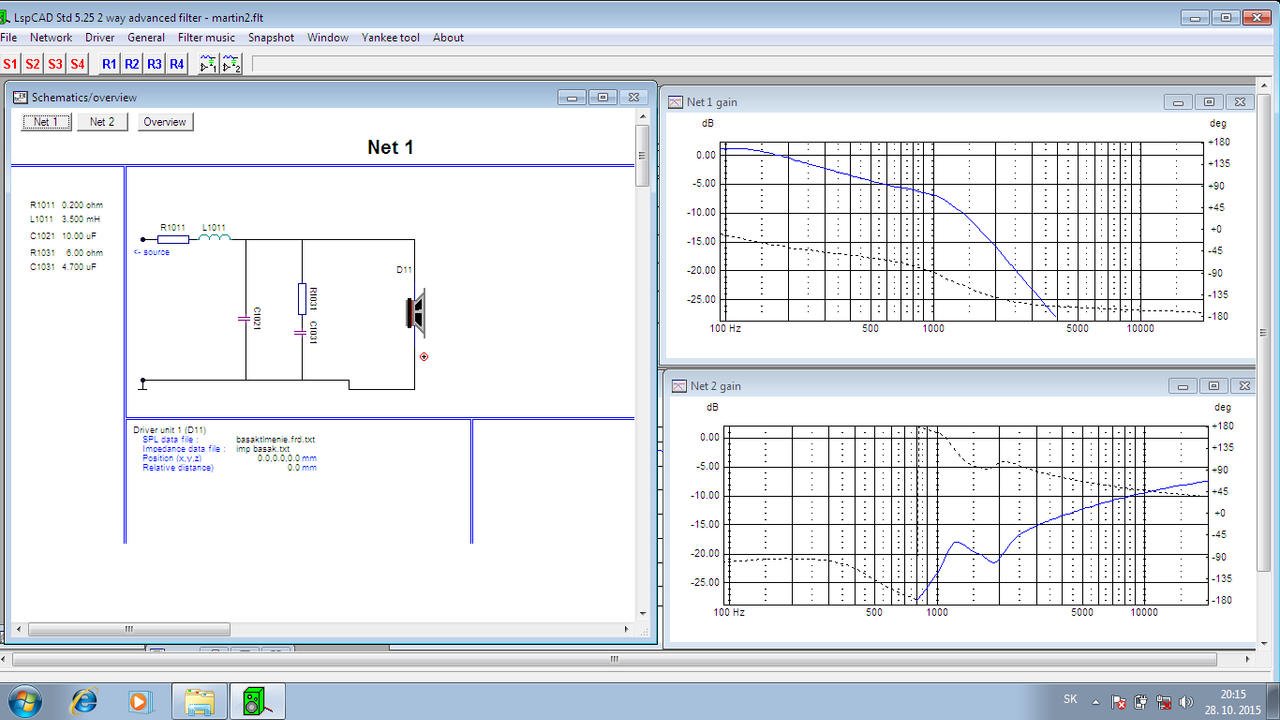This screenshot has width=1280, height=720.
Task: Switch to the Net 2 schematic
Action: 102,122
